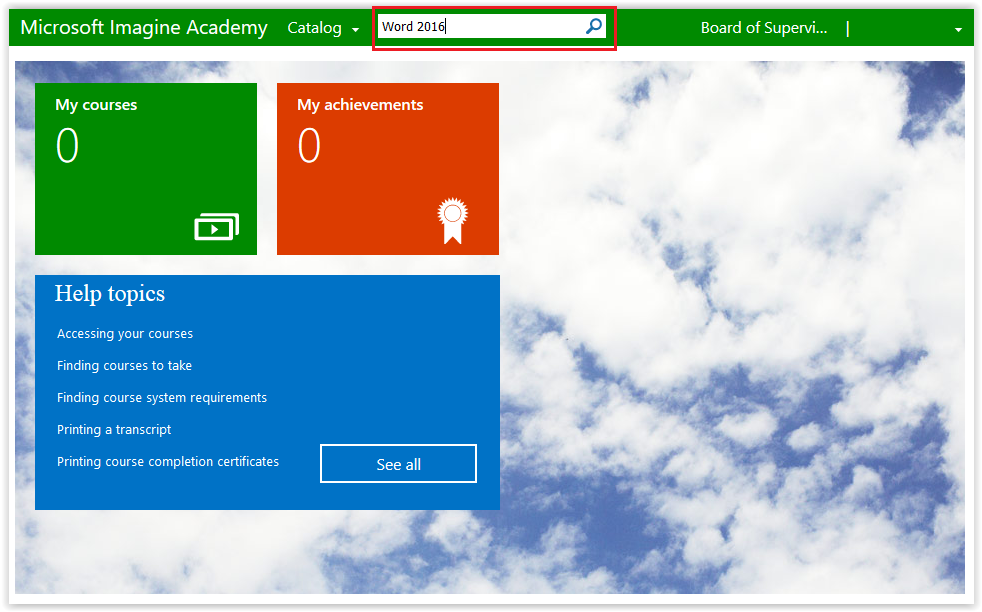Click the Board of Supervi... account name

pyautogui.click(x=763, y=28)
